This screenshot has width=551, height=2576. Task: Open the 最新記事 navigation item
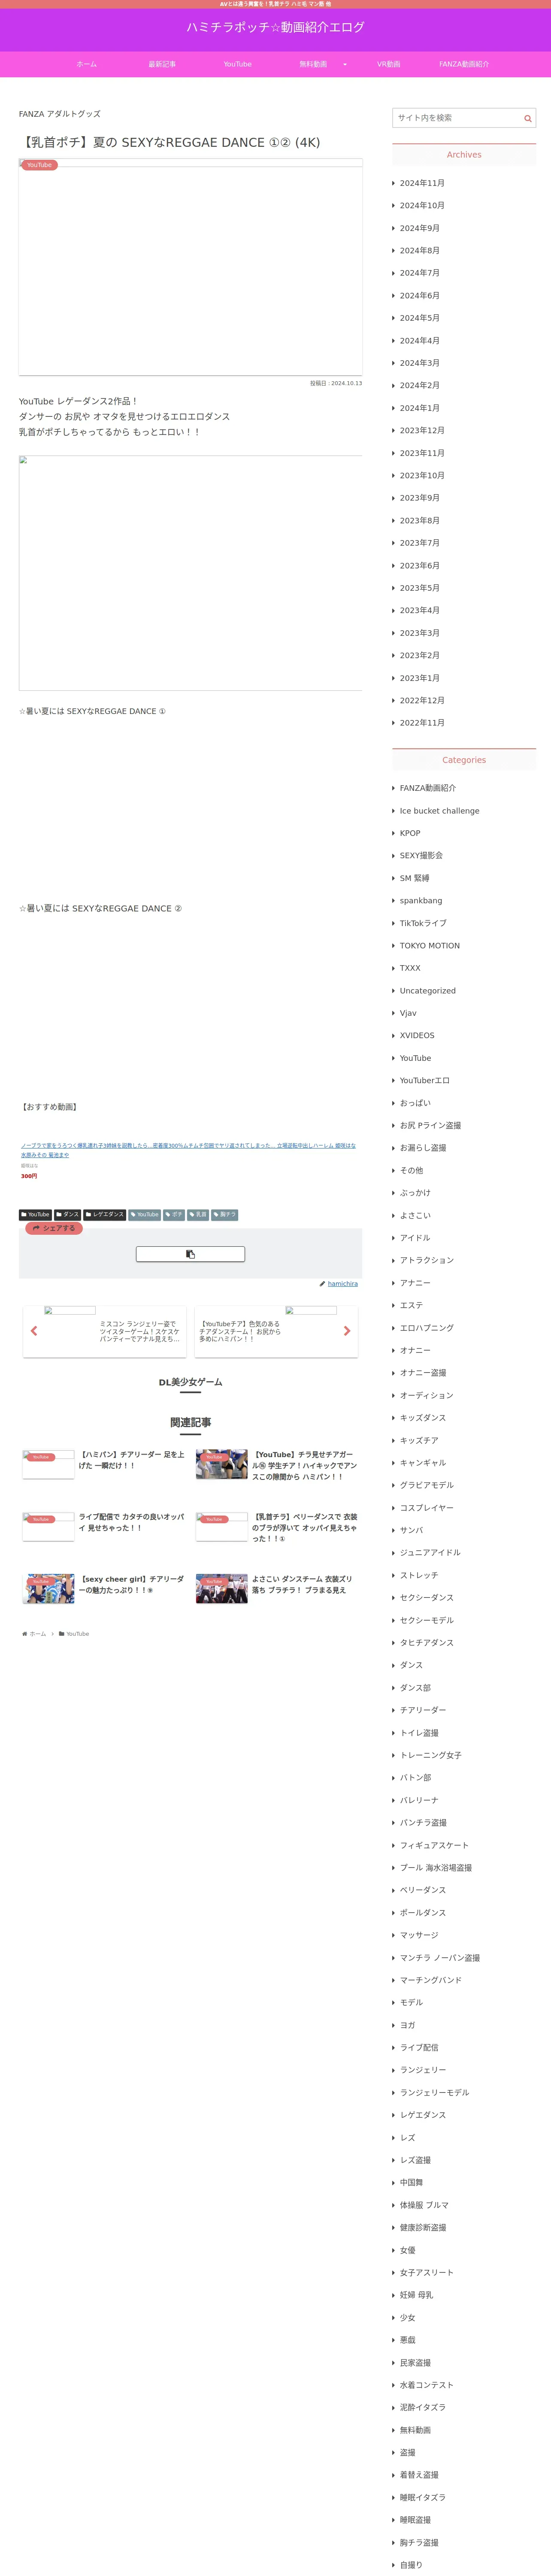[162, 64]
